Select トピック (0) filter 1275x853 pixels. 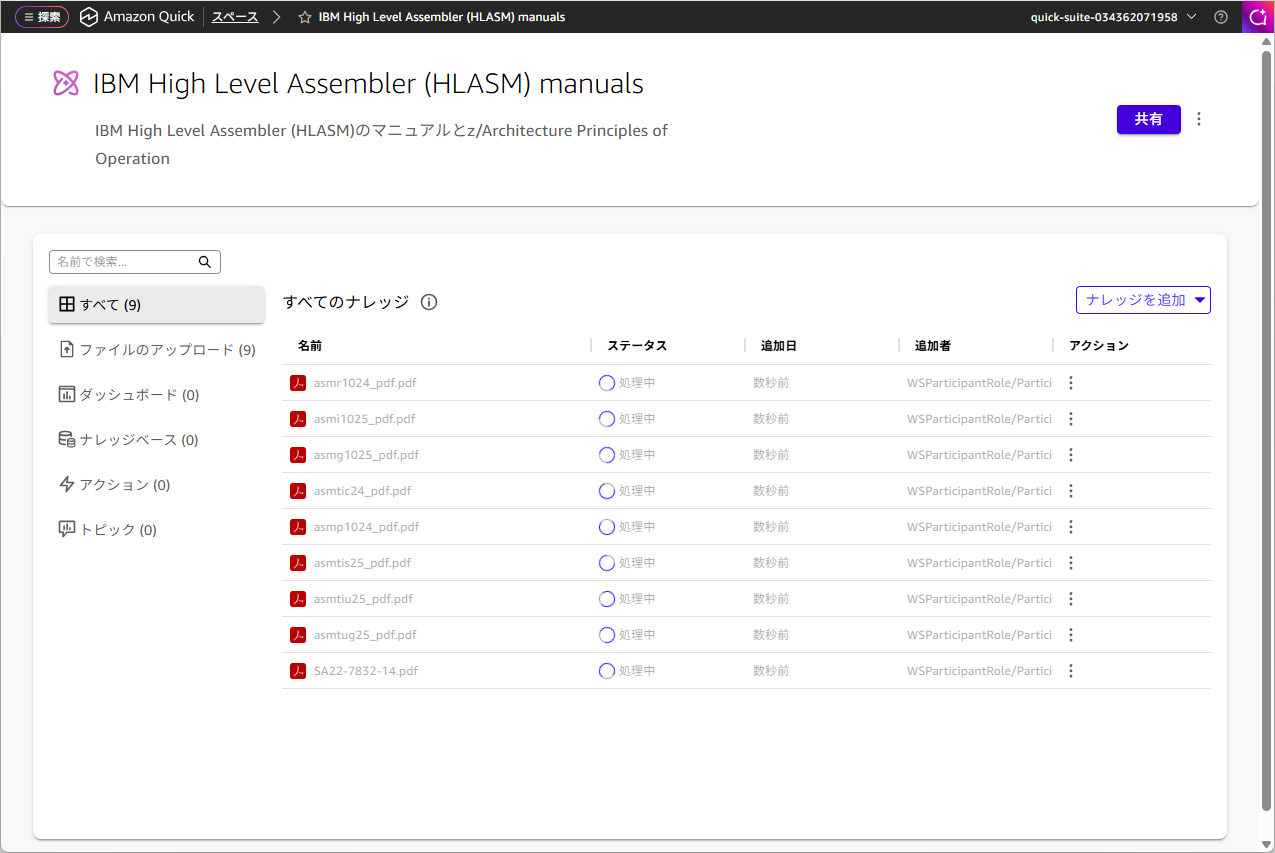pos(157,530)
